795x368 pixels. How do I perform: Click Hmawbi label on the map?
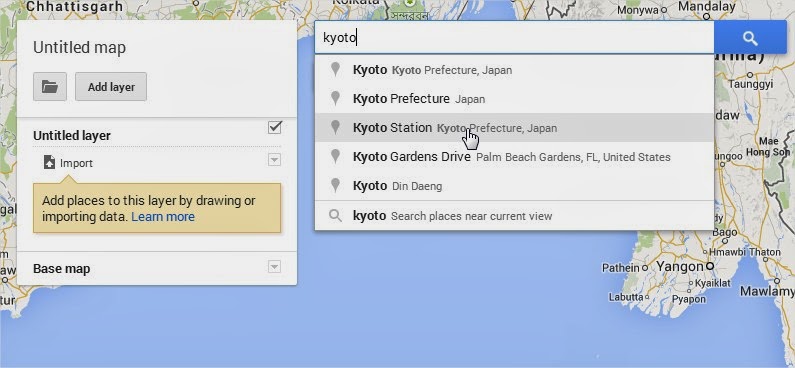[728, 252]
